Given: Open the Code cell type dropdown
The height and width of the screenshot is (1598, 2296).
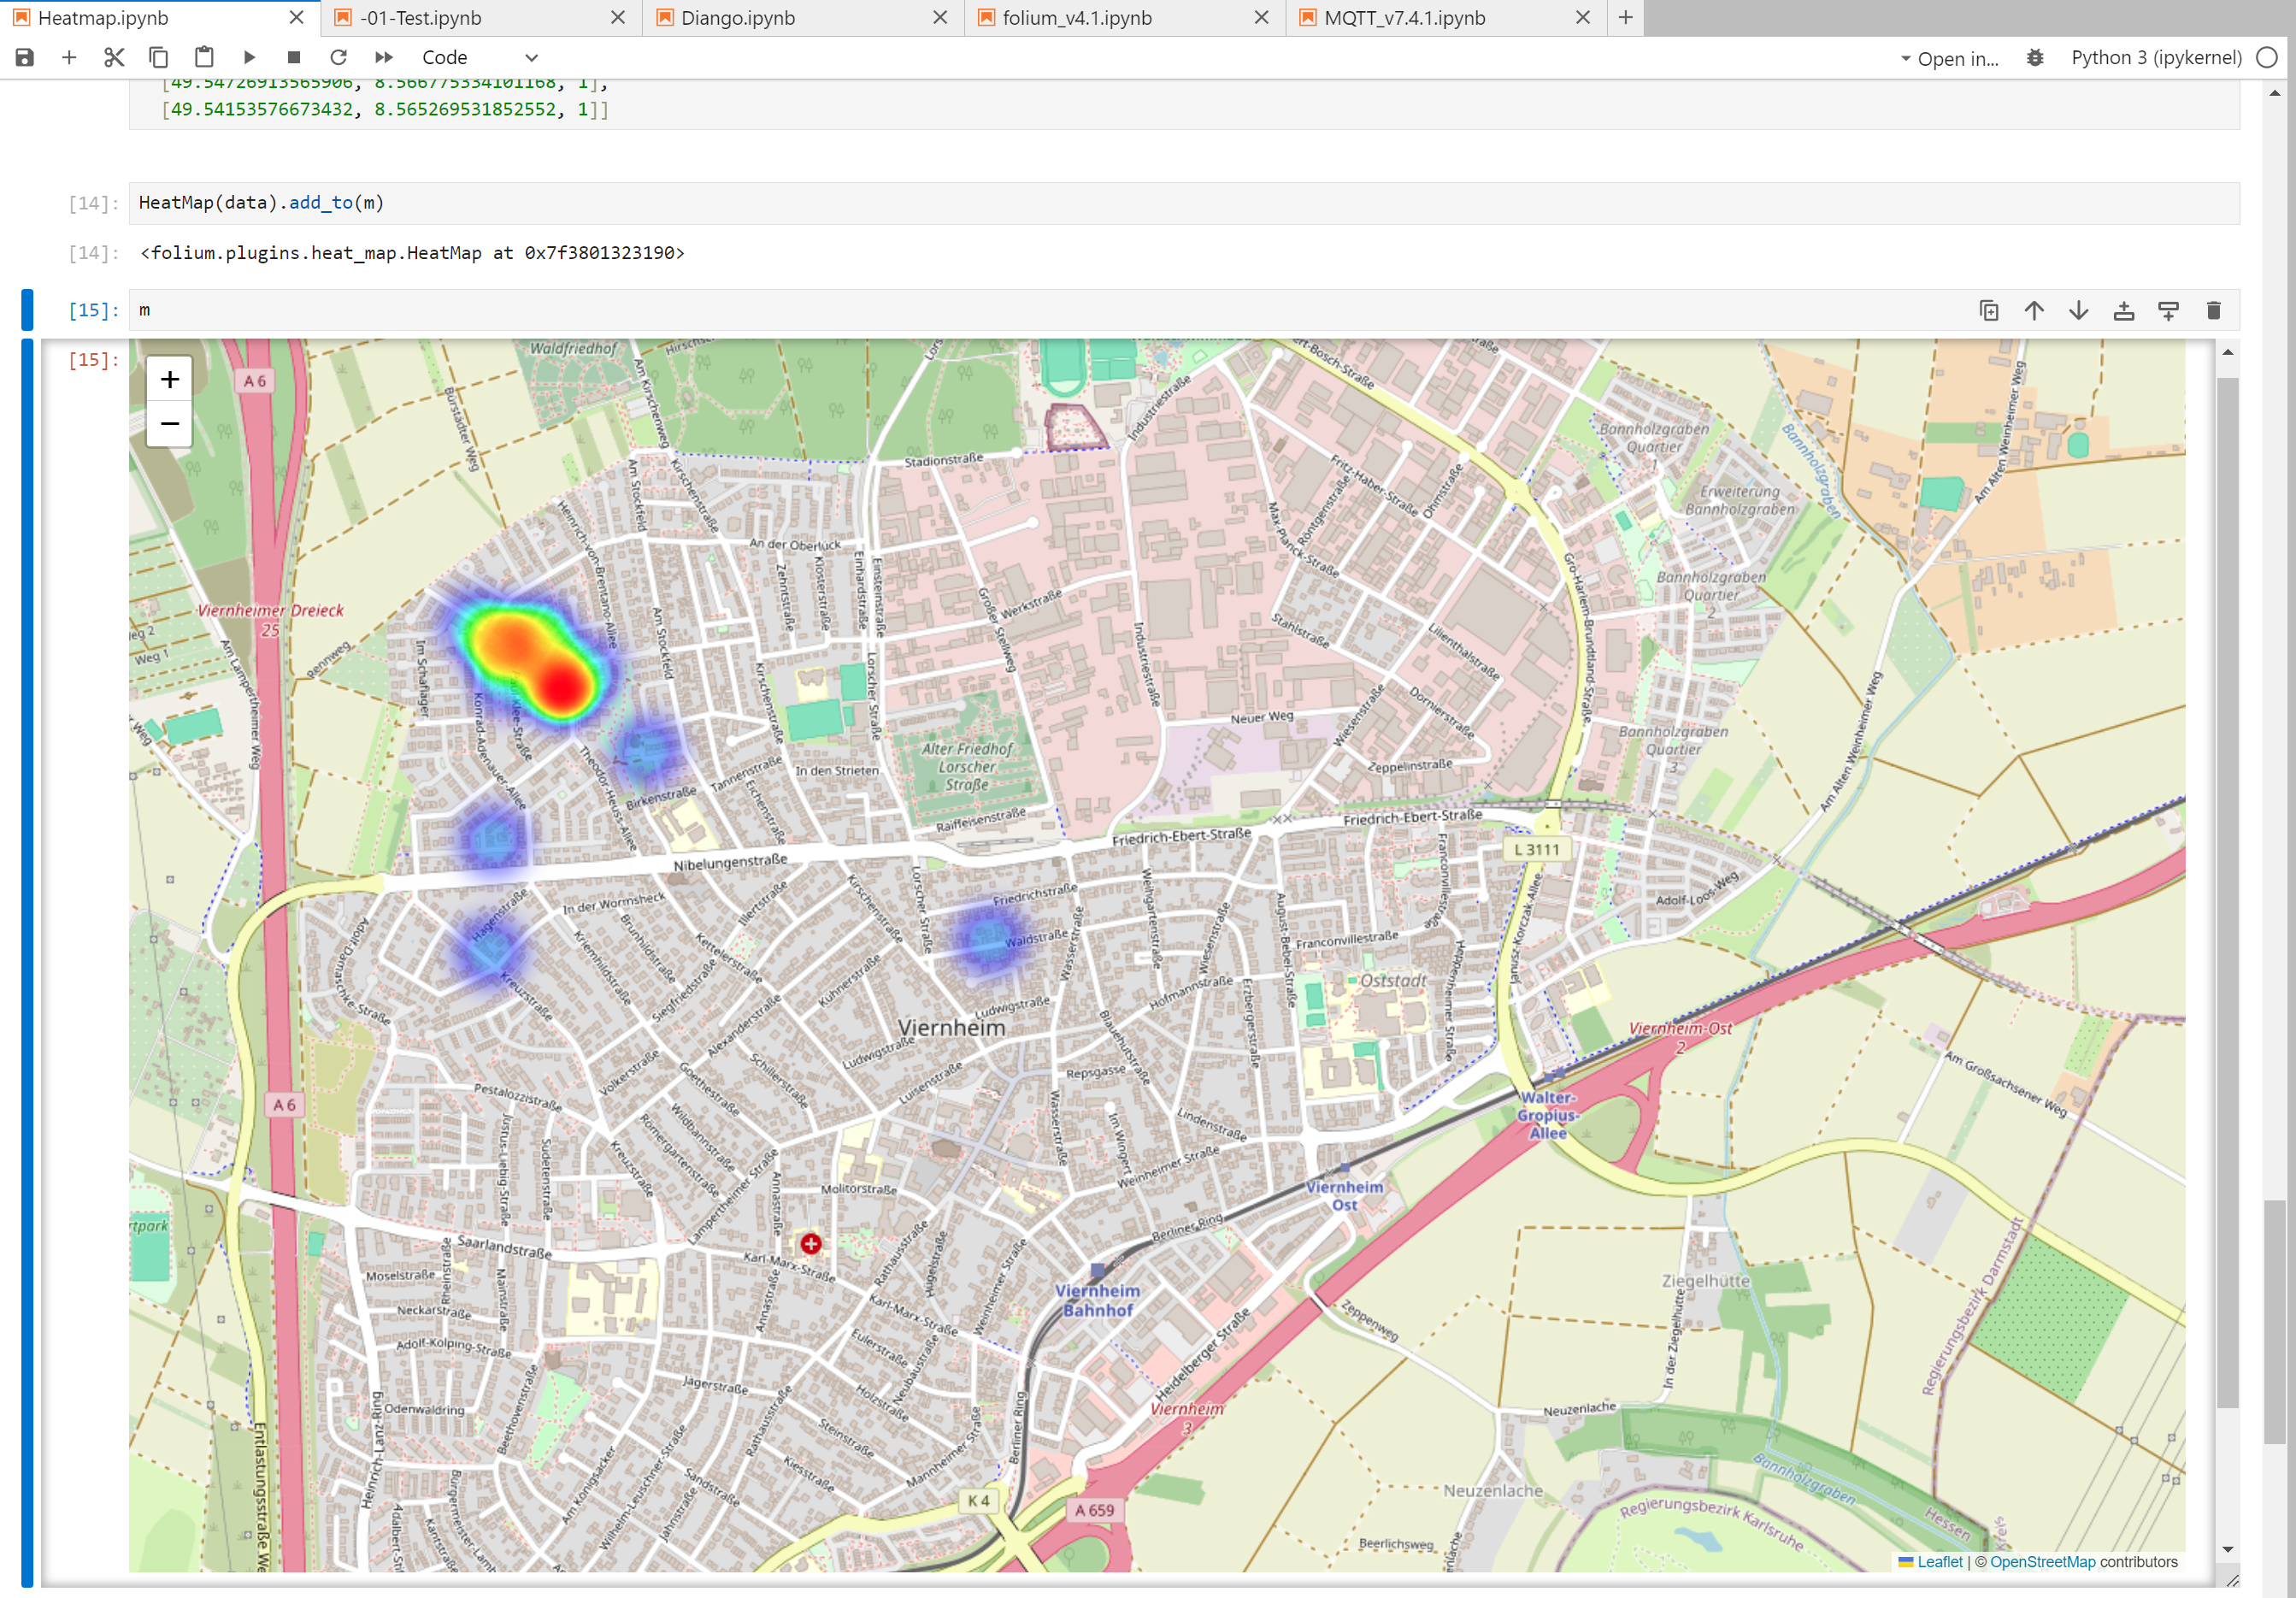Looking at the screenshot, I should point(480,58).
